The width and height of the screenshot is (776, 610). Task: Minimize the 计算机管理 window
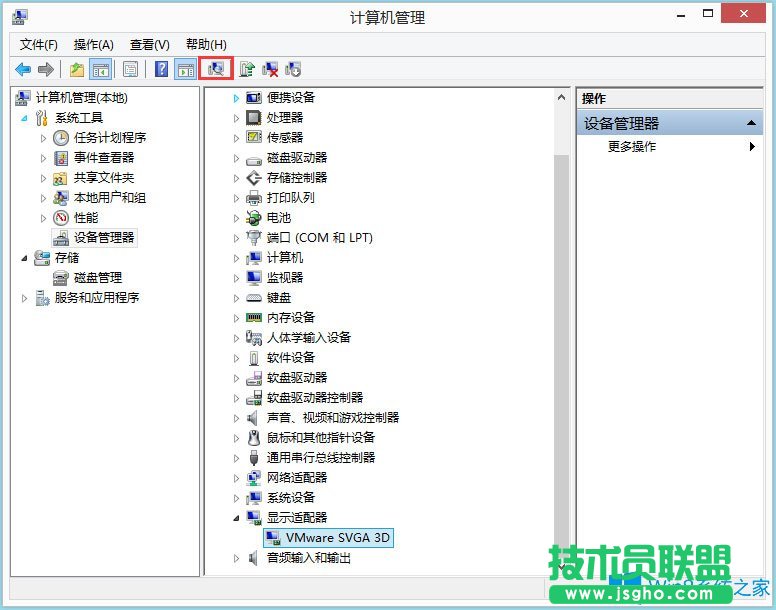pos(681,15)
